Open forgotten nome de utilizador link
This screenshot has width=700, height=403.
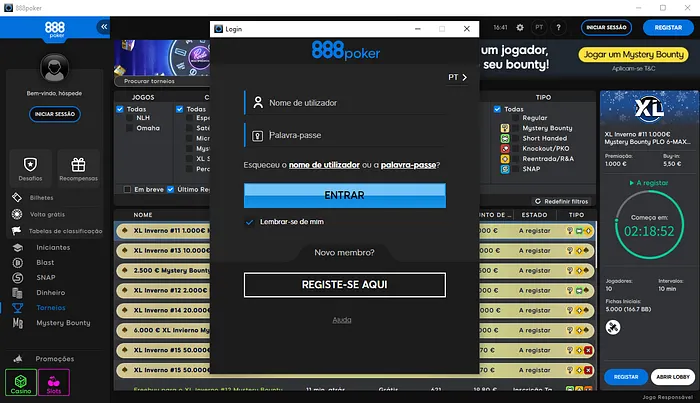pos(324,165)
